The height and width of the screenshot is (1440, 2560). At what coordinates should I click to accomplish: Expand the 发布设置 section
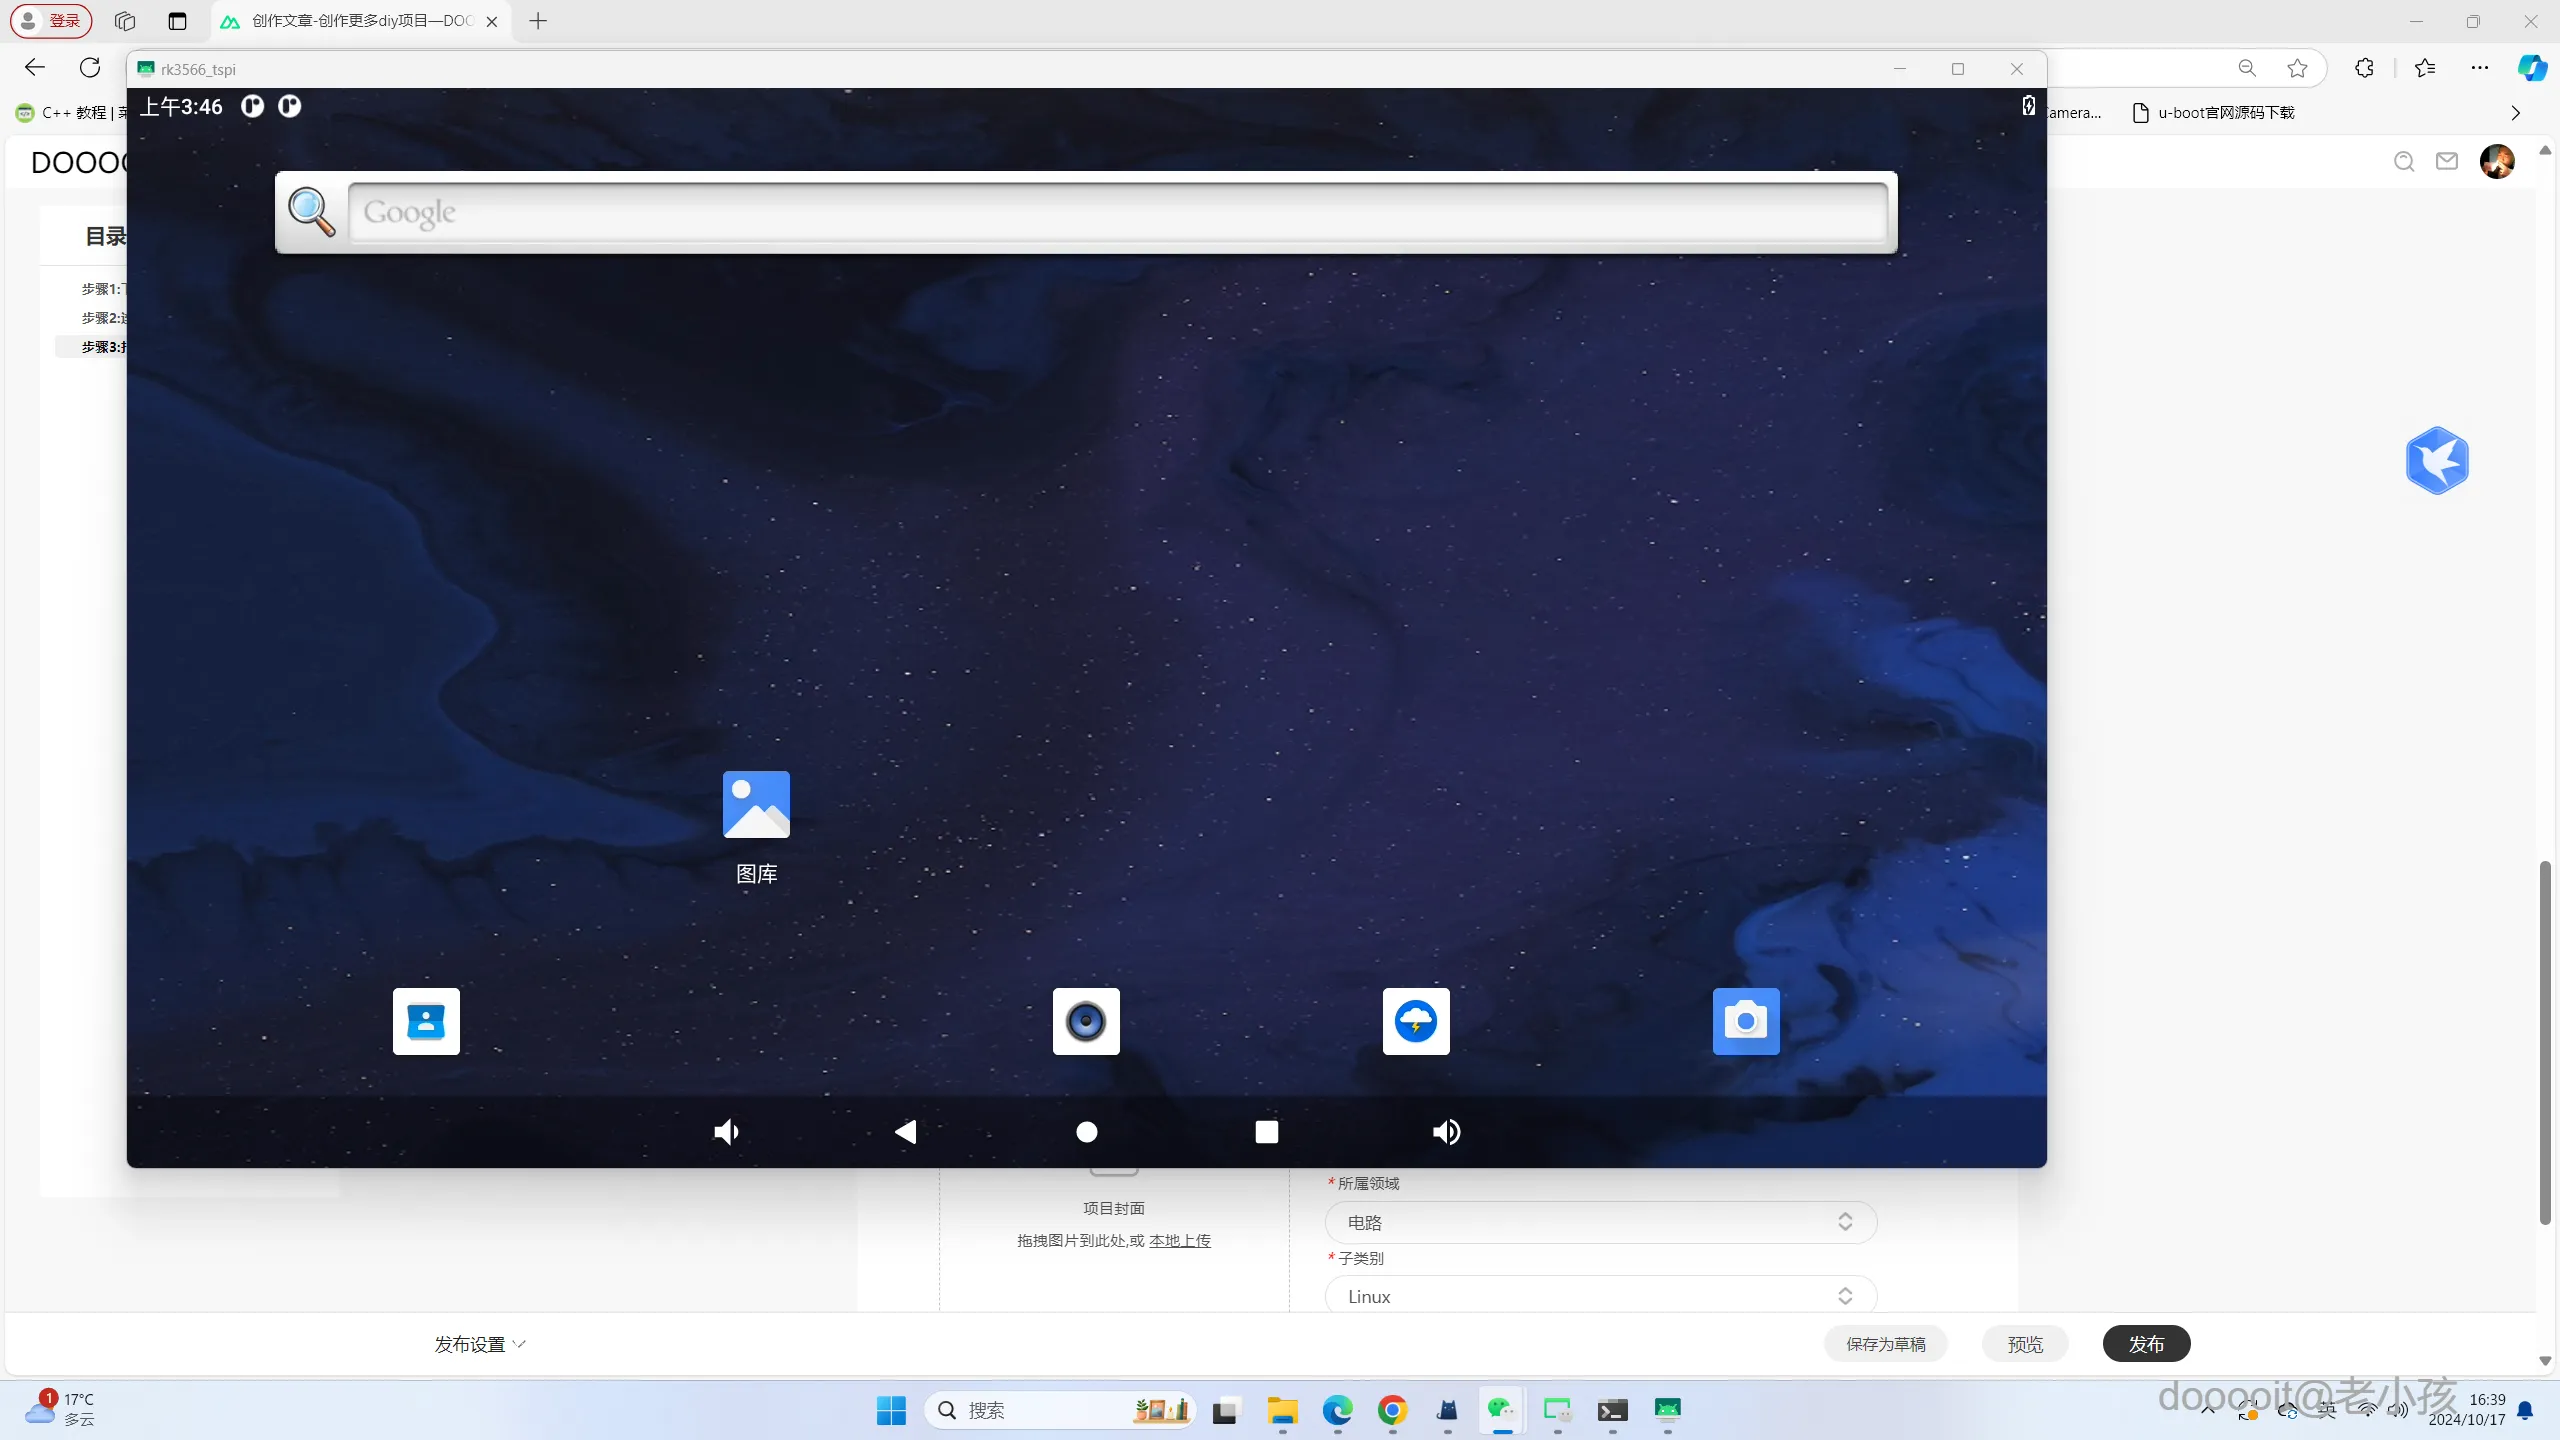479,1344
